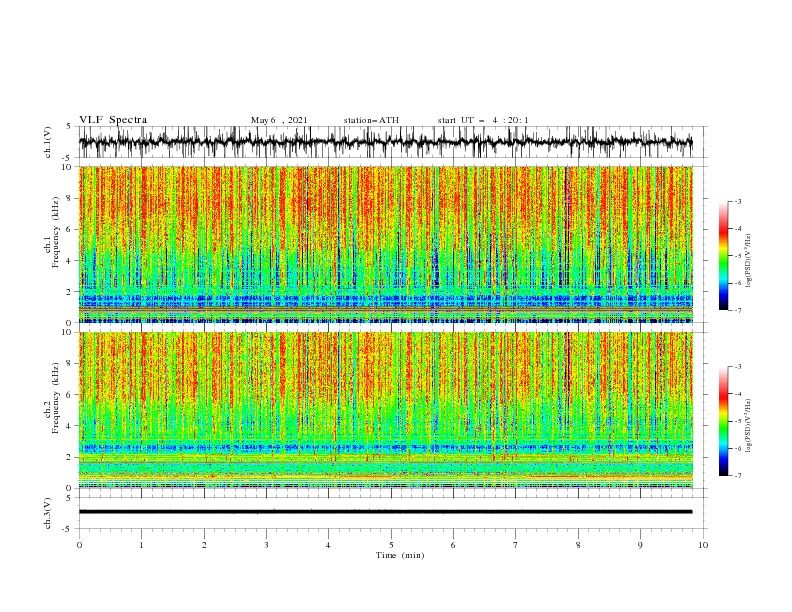The image size is (792, 612).
Task: Click time axis tick label "5"
Action: tap(391, 545)
